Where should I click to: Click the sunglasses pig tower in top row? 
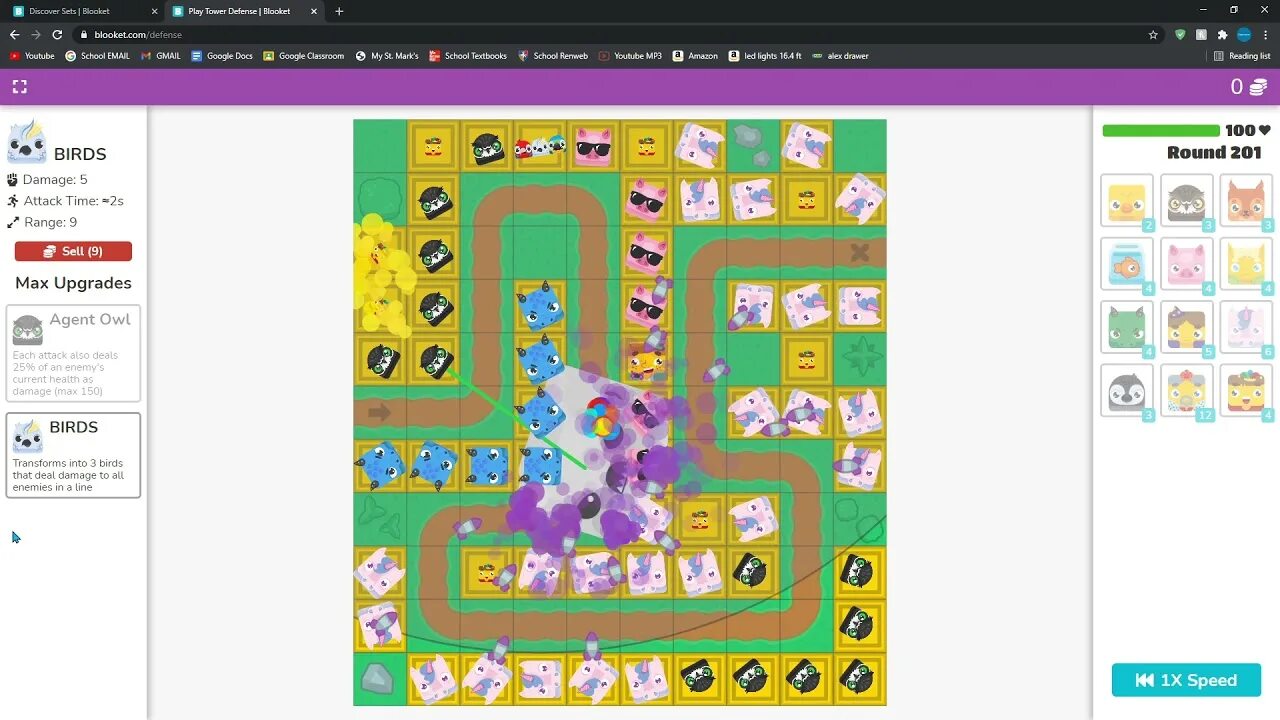pyautogui.click(x=593, y=147)
